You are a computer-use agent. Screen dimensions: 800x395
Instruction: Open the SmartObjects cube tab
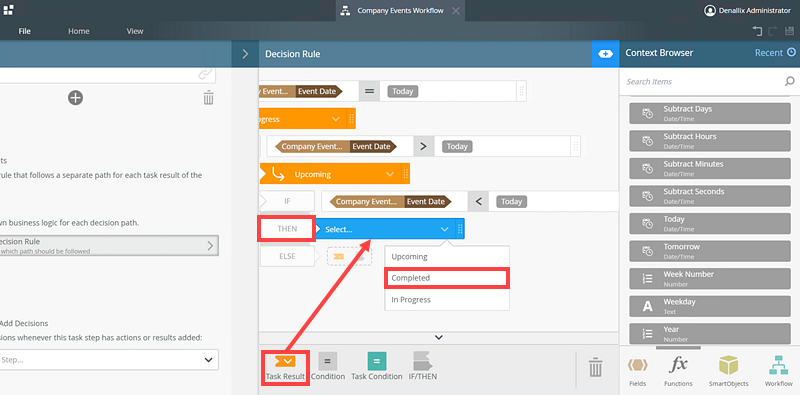tap(729, 371)
